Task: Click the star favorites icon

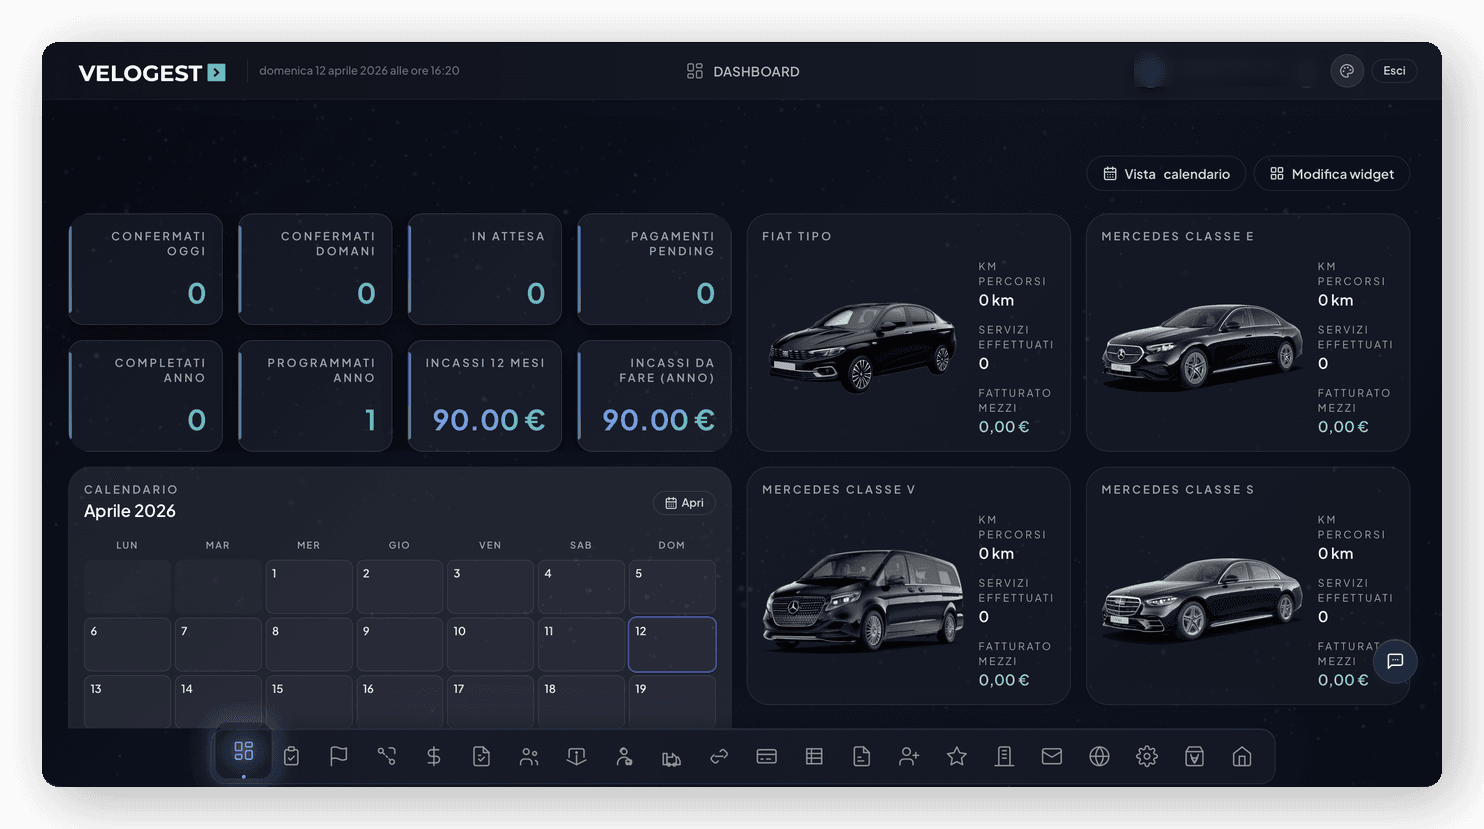Action: [956, 756]
